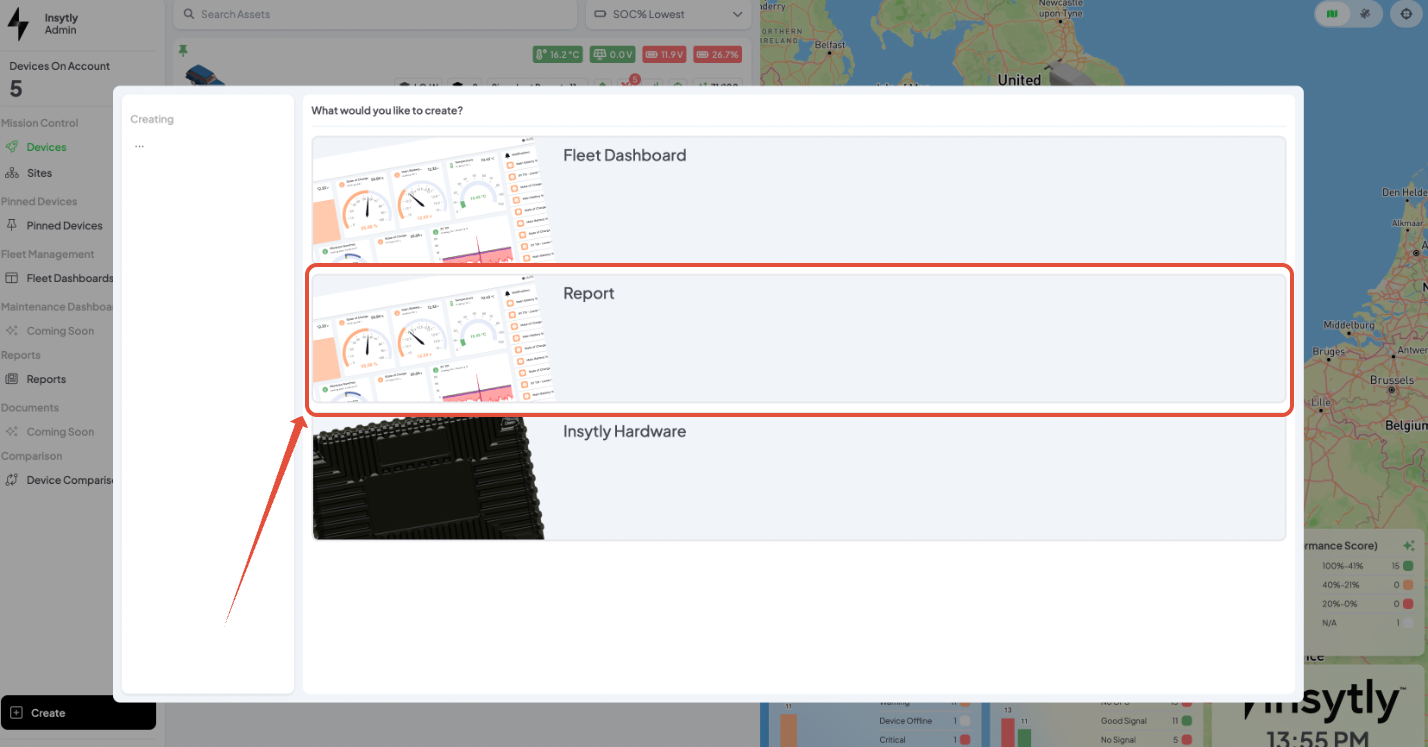
Task: Click the orange 40%-21% legend swatch
Action: pyautogui.click(x=1408, y=585)
